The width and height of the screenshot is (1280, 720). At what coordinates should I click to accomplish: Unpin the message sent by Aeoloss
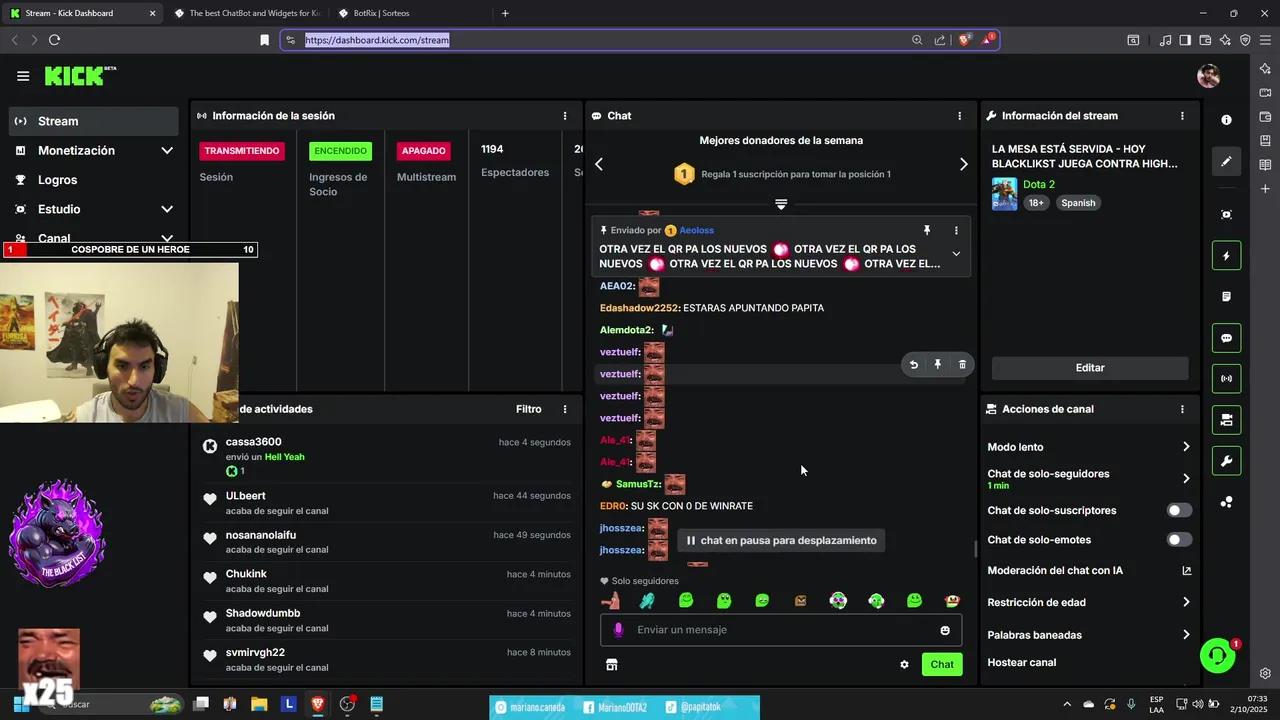tap(927, 231)
